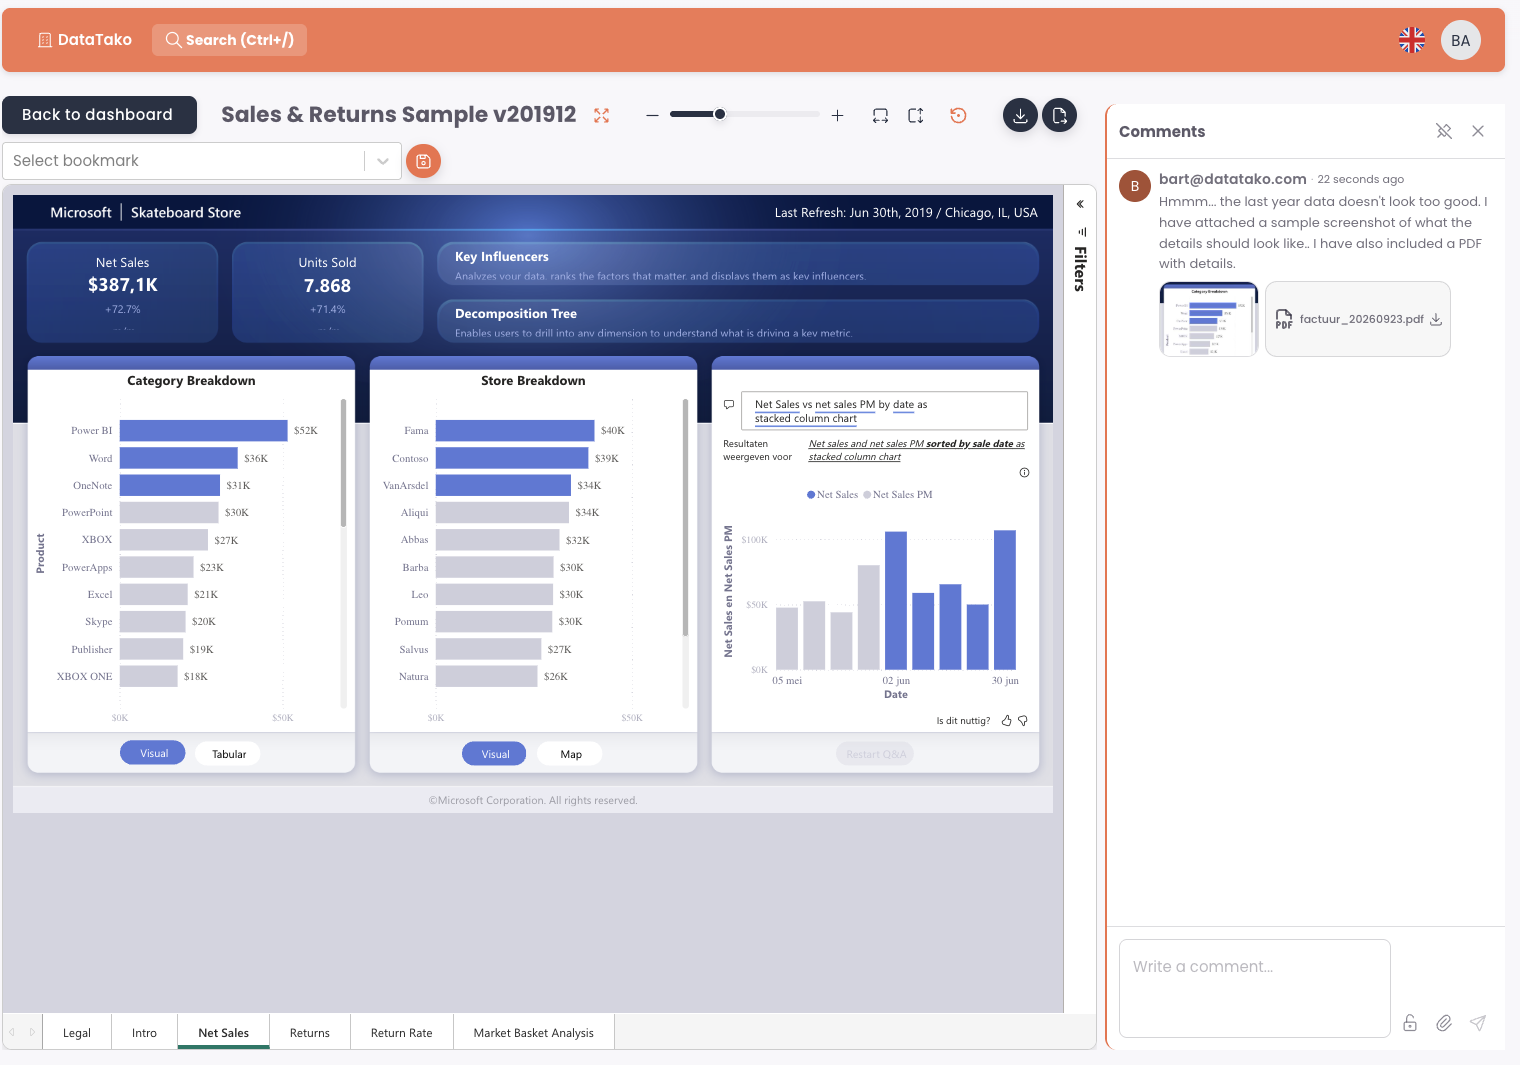Screen dimensions: 1520x1065
Task: Expand the Filters pane with the double chevron
Action: tap(1080, 204)
